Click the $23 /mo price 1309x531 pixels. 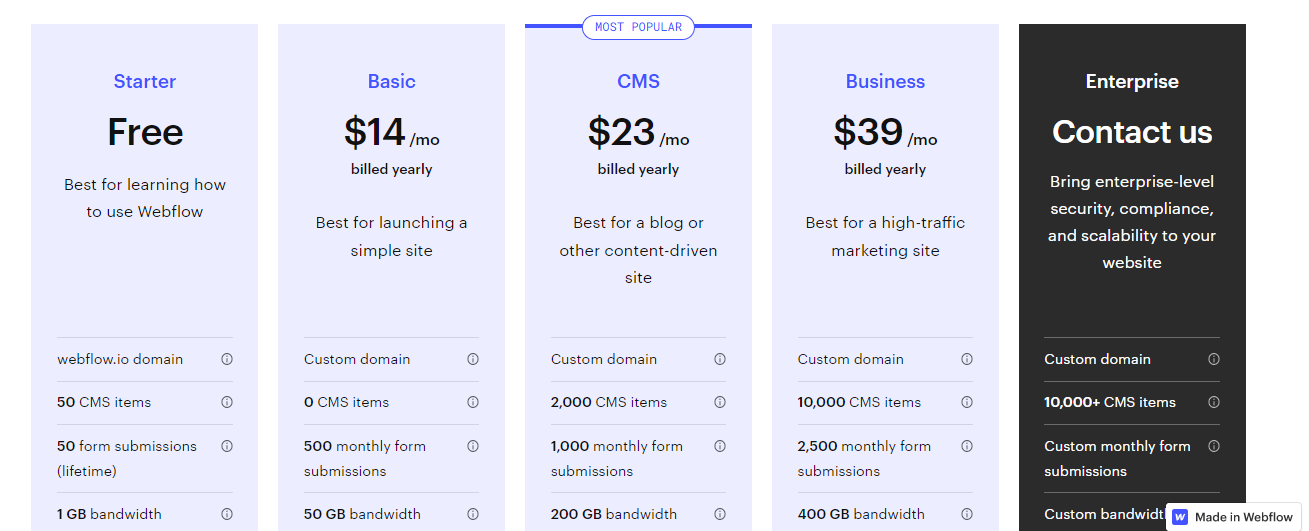[x=638, y=132]
